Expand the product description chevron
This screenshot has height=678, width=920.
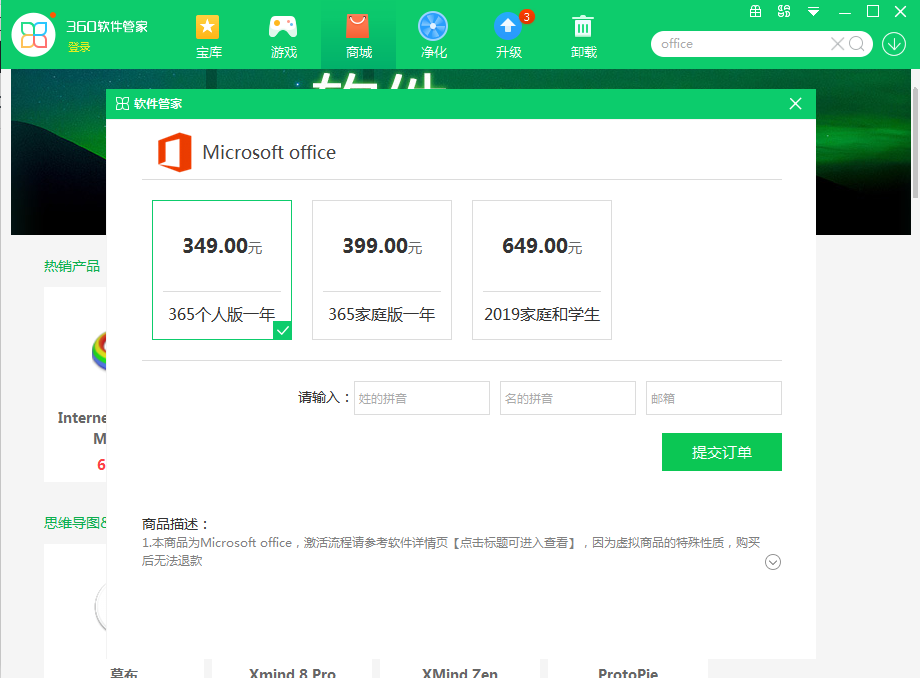coord(773,562)
